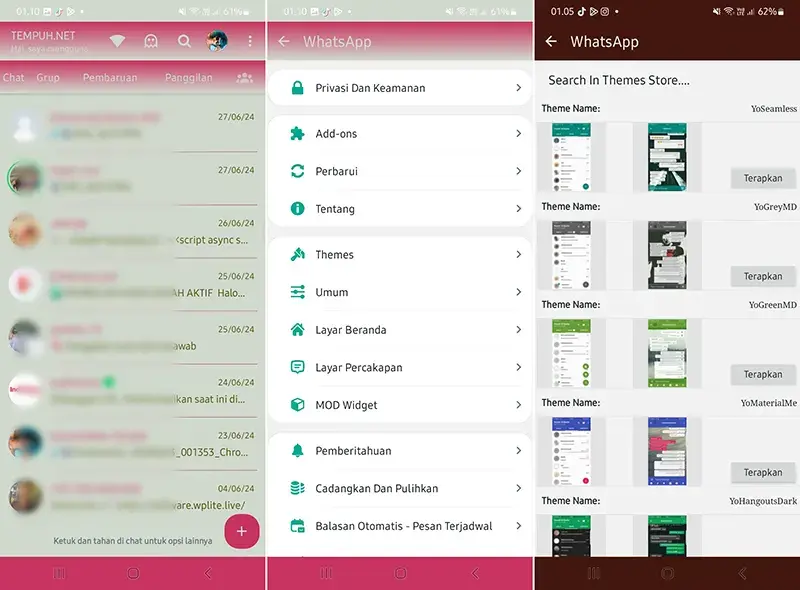
Task: Apply the YoGreyMD theme with Terapkan
Action: (x=763, y=276)
